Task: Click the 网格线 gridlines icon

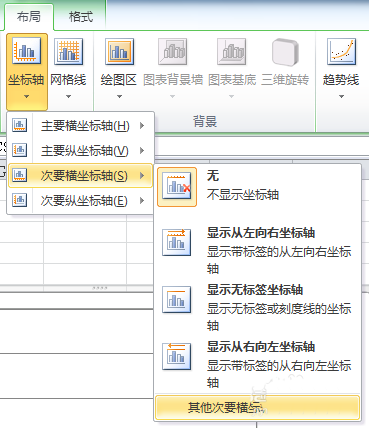Action: (x=68, y=51)
